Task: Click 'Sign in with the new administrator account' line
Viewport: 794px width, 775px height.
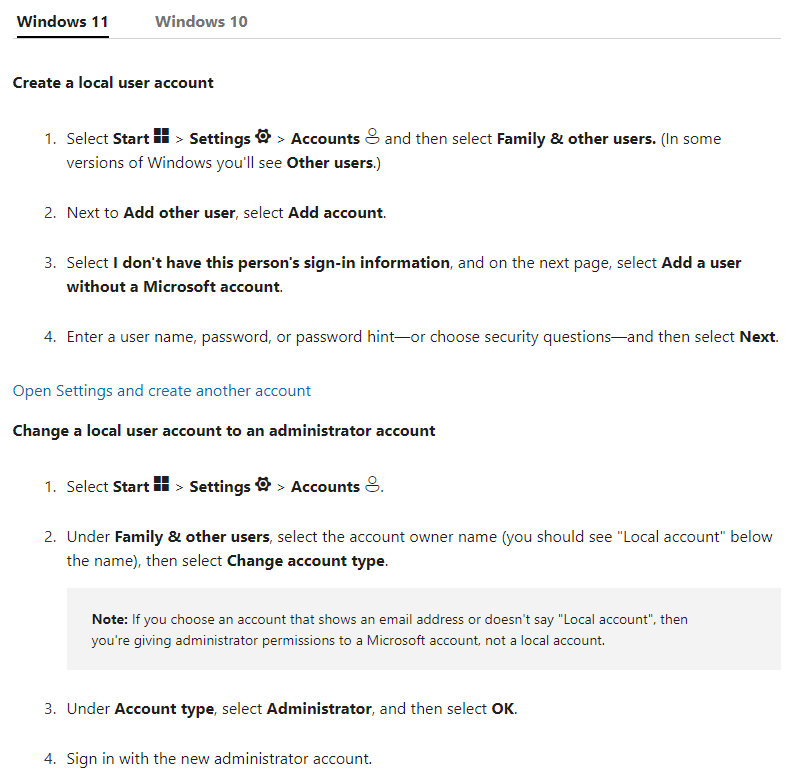Action: tap(219, 759)
